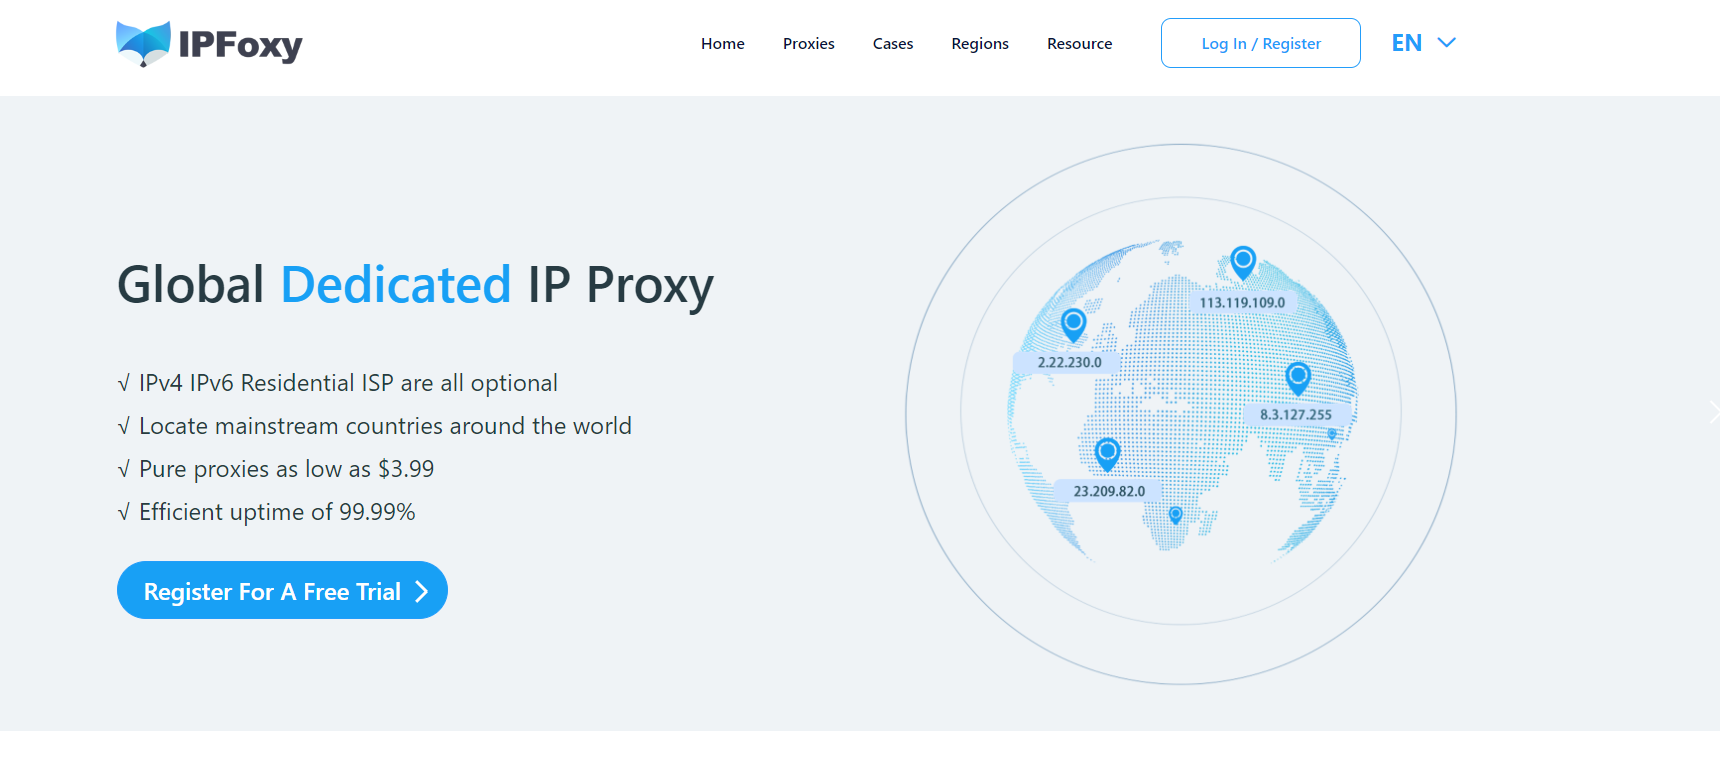The height and width of the screenshot is (769, 1720).
Task: Click the 23.209.82.0 IP label
Action: [1109, 492]
